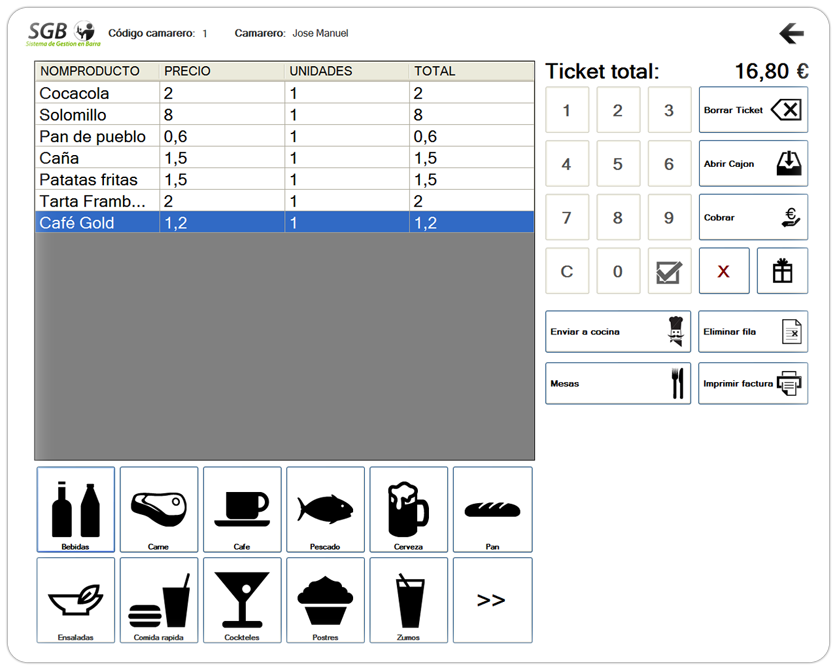Tap keypad digit 5

click(618, 163)
